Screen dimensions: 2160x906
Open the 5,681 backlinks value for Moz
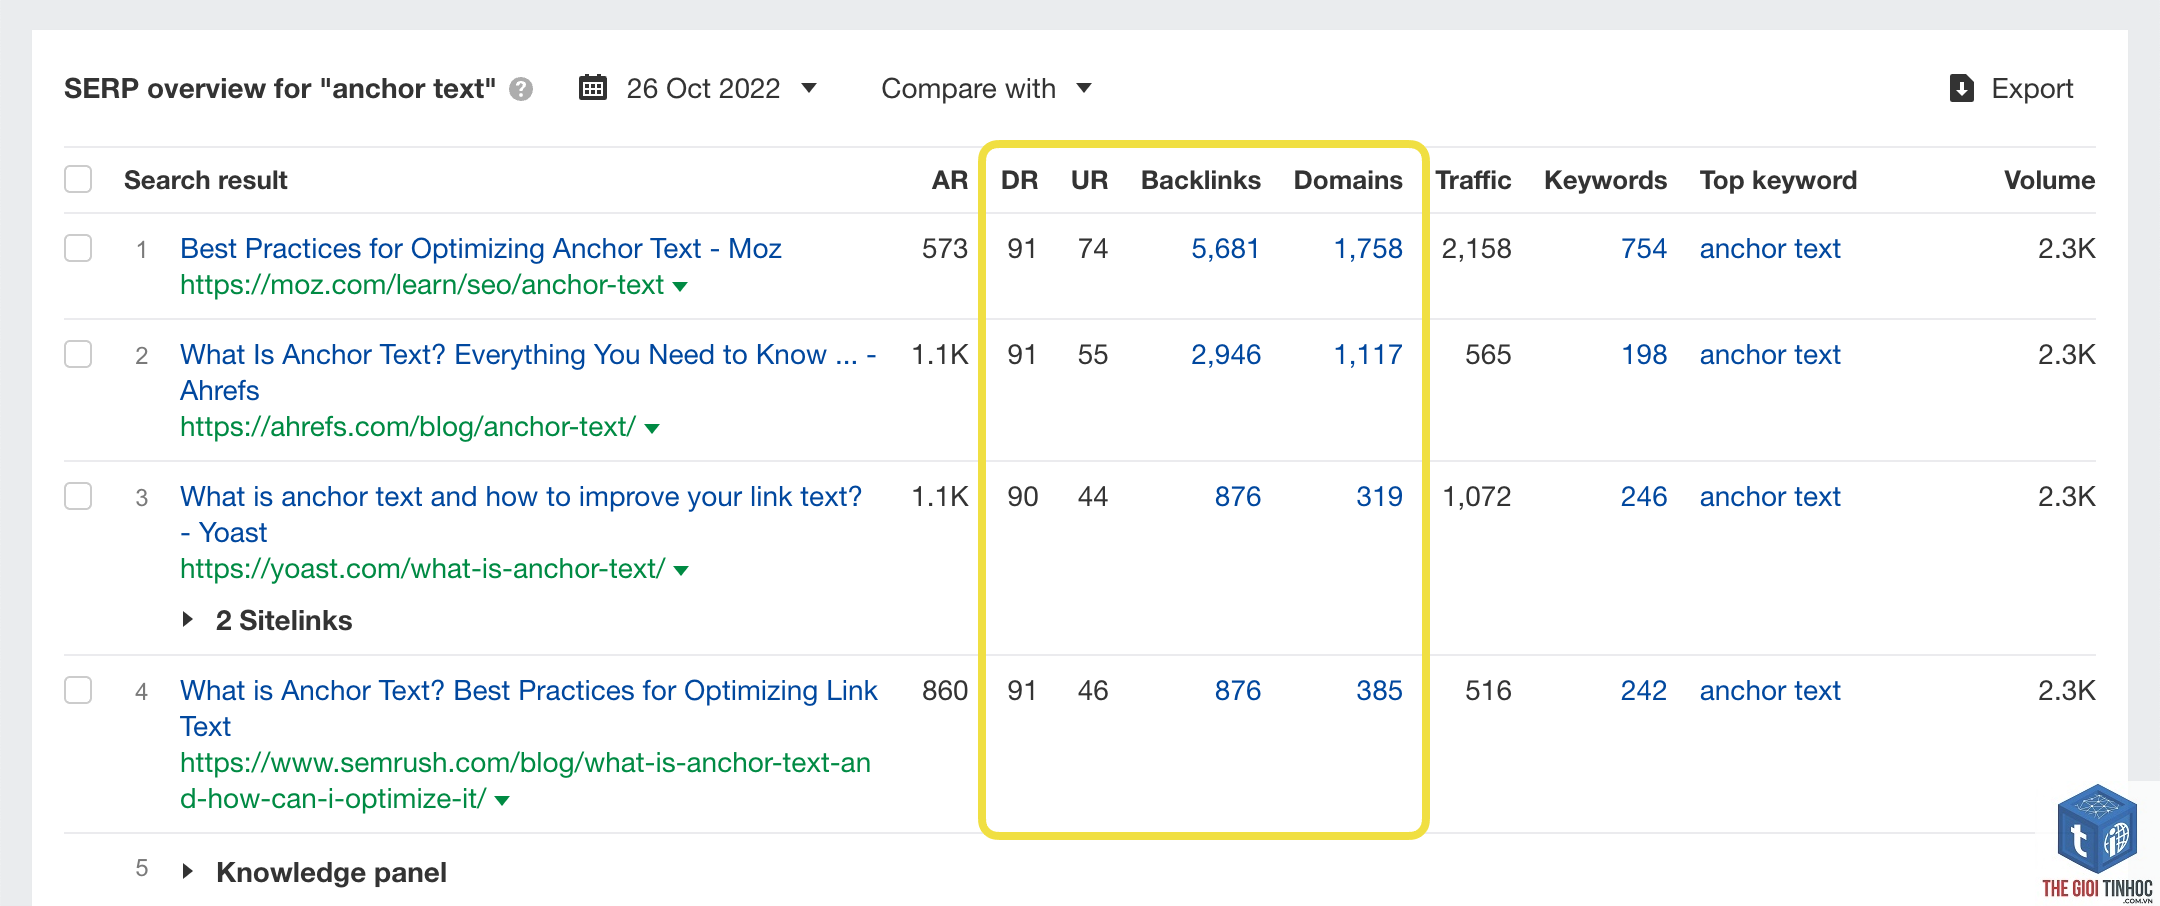(x=1225, y=248)
